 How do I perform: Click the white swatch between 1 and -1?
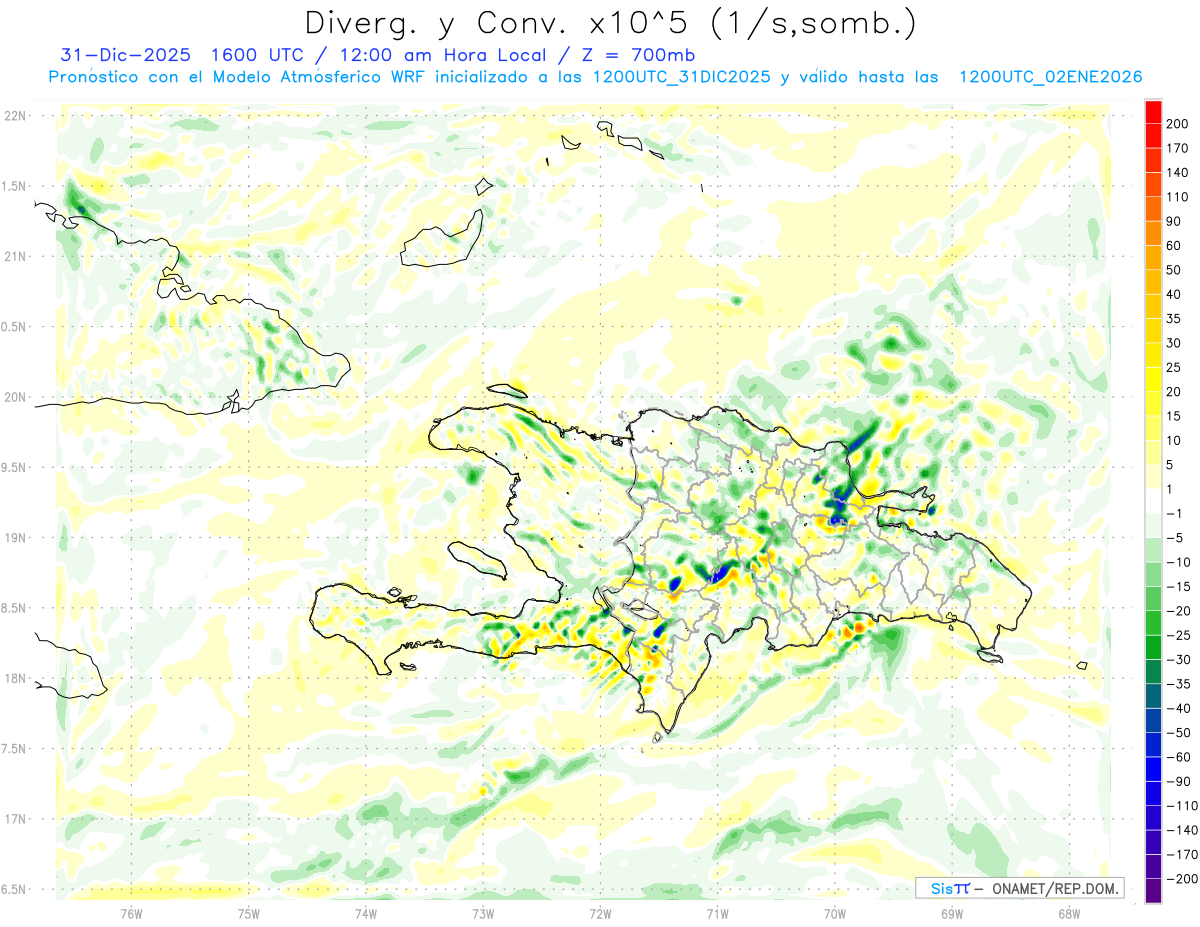tap(1153, 501)
